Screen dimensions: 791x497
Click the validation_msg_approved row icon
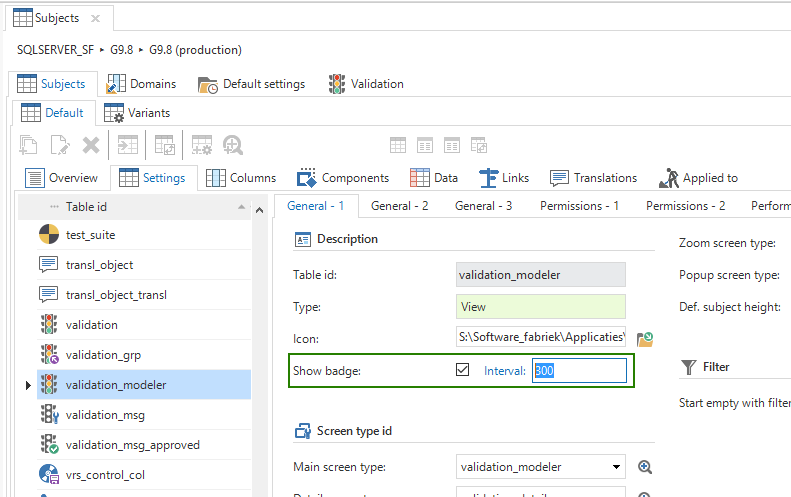click(49, 445)
